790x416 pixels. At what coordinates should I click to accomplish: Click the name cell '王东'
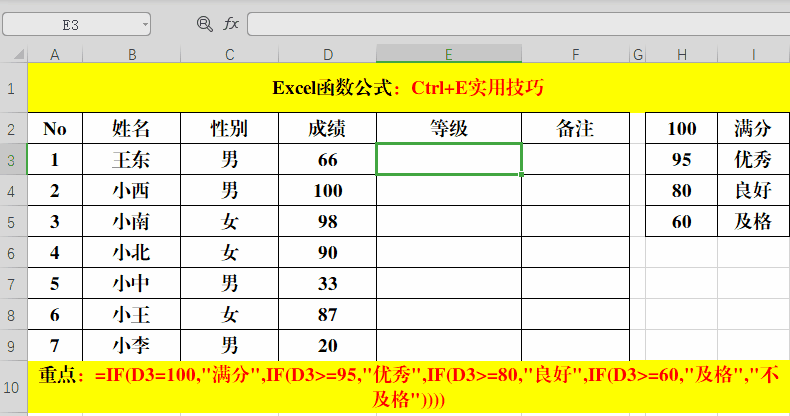click(x=131, y=160)
